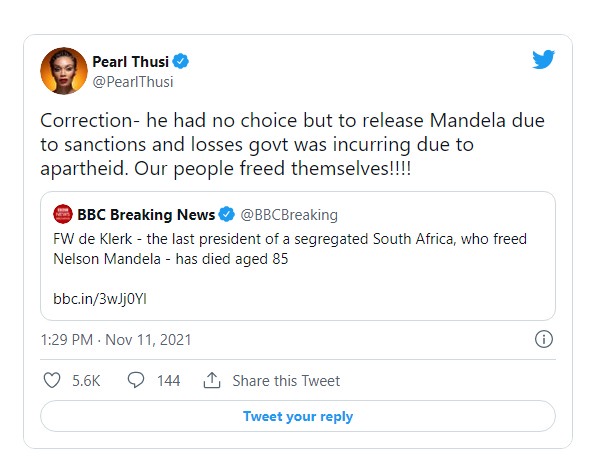Open the BBC Breaking News account name

click(146, 214)
